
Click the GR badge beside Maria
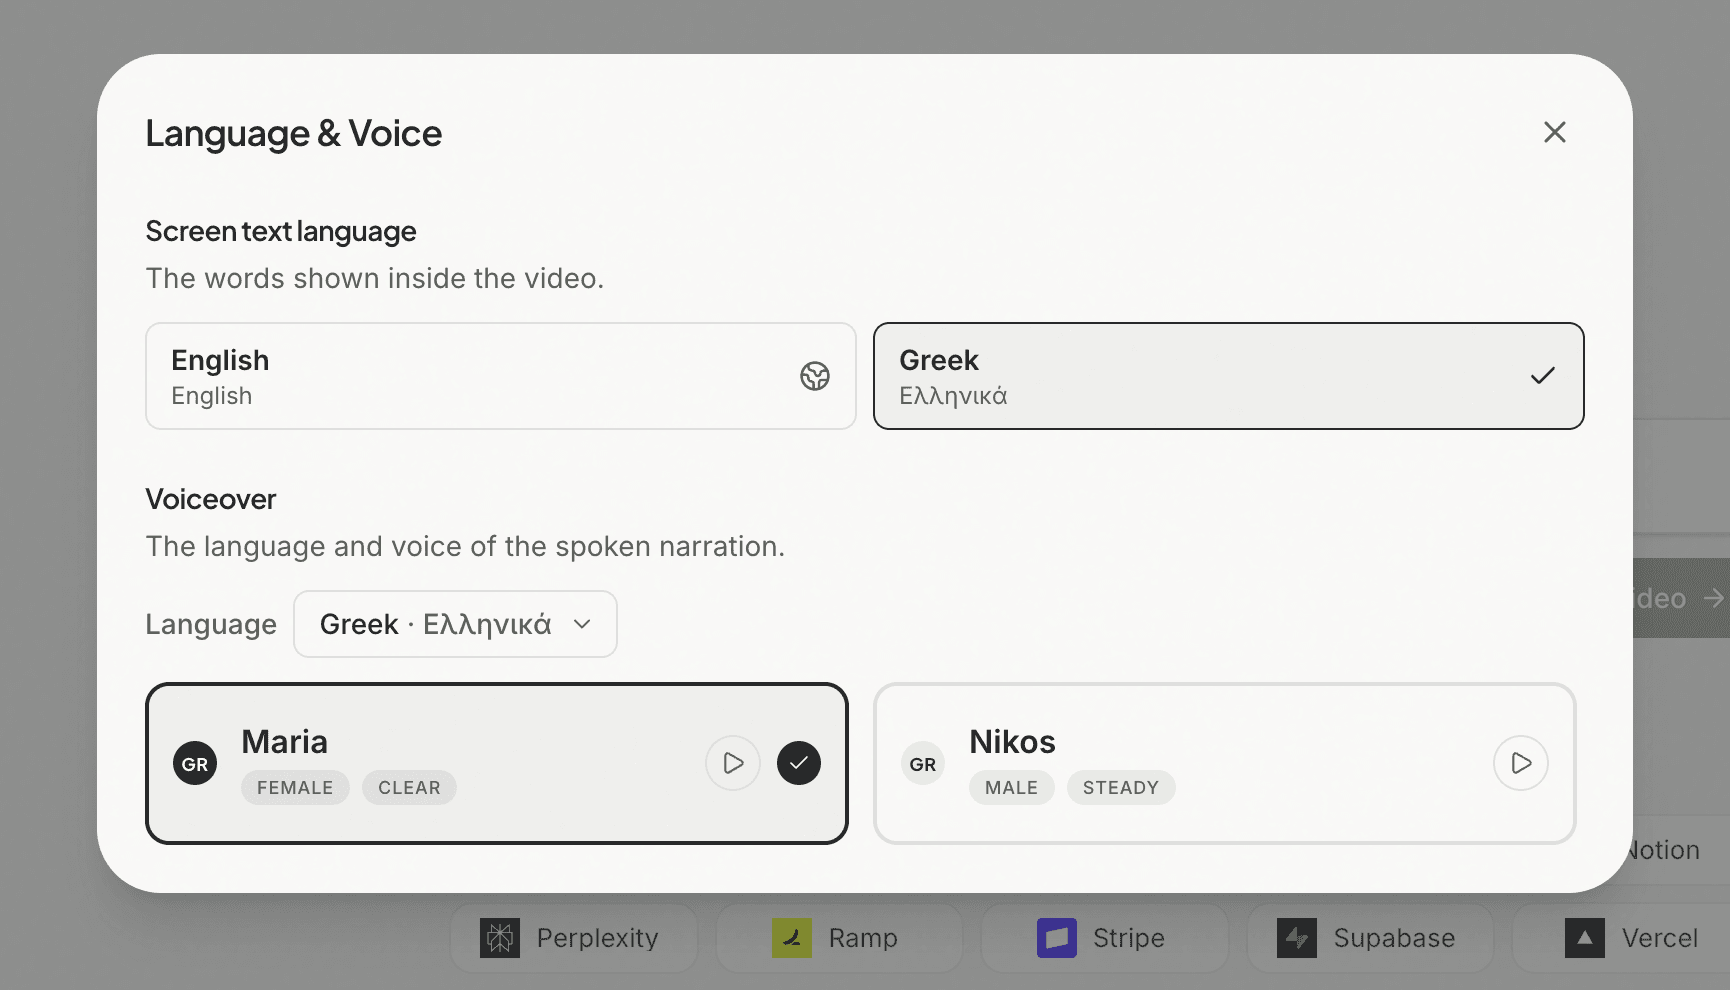coord(195,764)
